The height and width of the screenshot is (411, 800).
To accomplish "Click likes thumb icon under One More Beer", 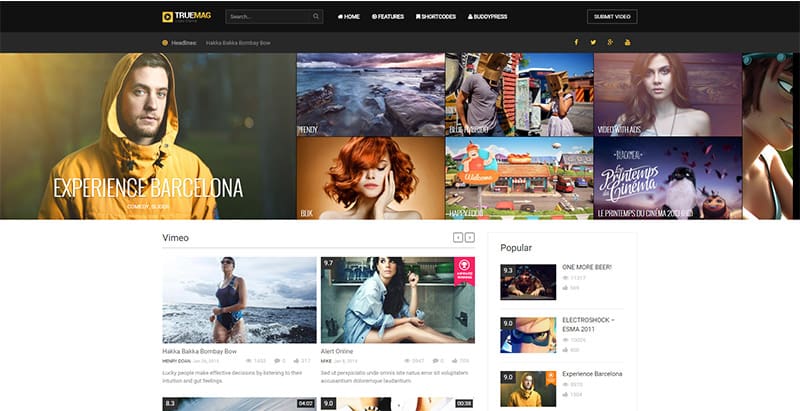I will coord(565,288).
